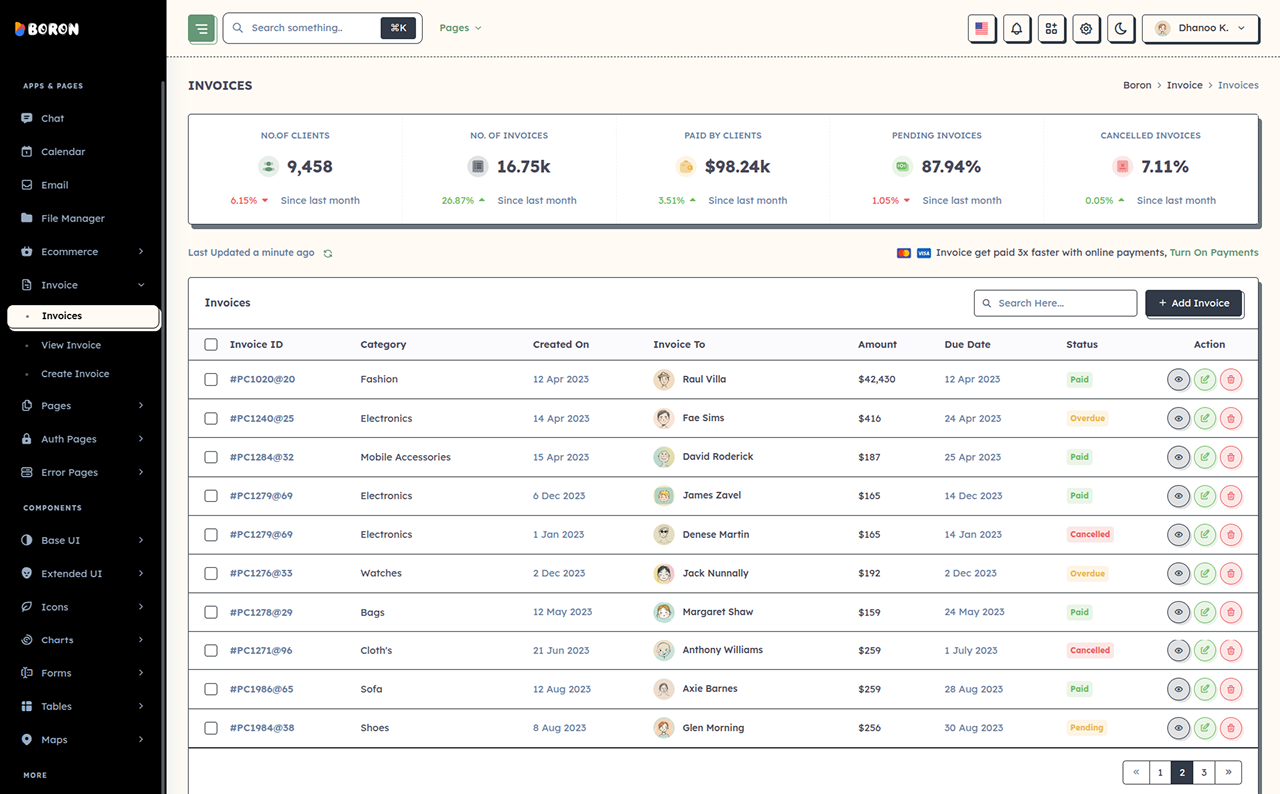This screenshot has width=1280, height=794.
Task: Click the Turn On Payments link
Action: coord(1214,253)
